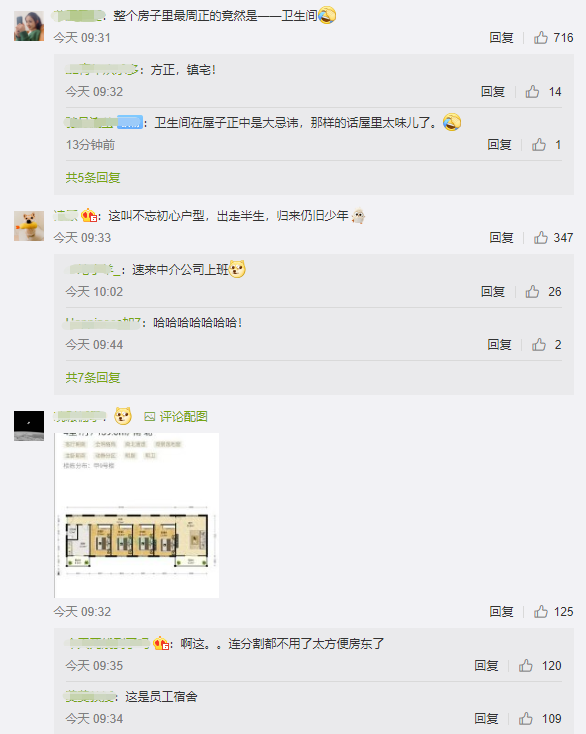Reply to the '方正，镇宅!' comment
This screenshot has width=586, height=734.
click(x=493, y=91)
